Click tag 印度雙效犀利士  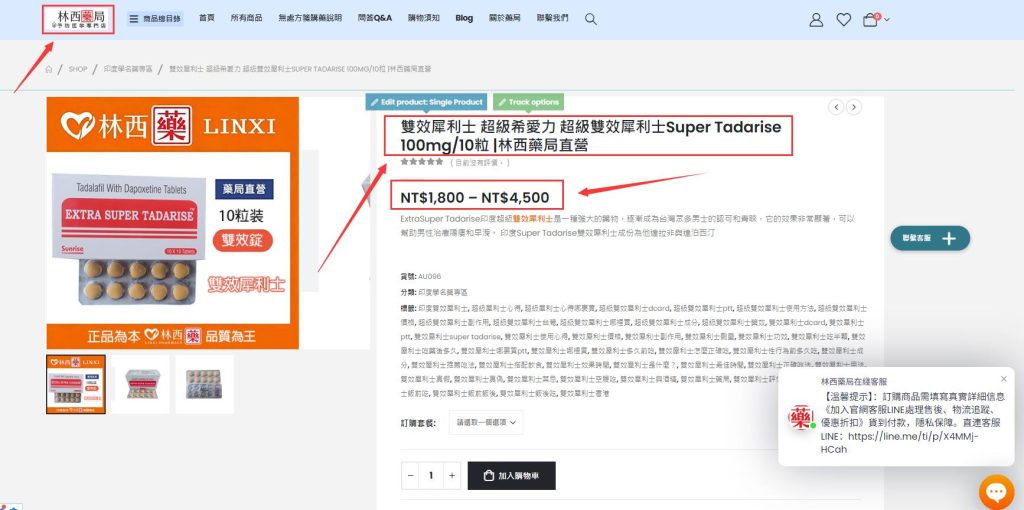[x=443, y=308]
